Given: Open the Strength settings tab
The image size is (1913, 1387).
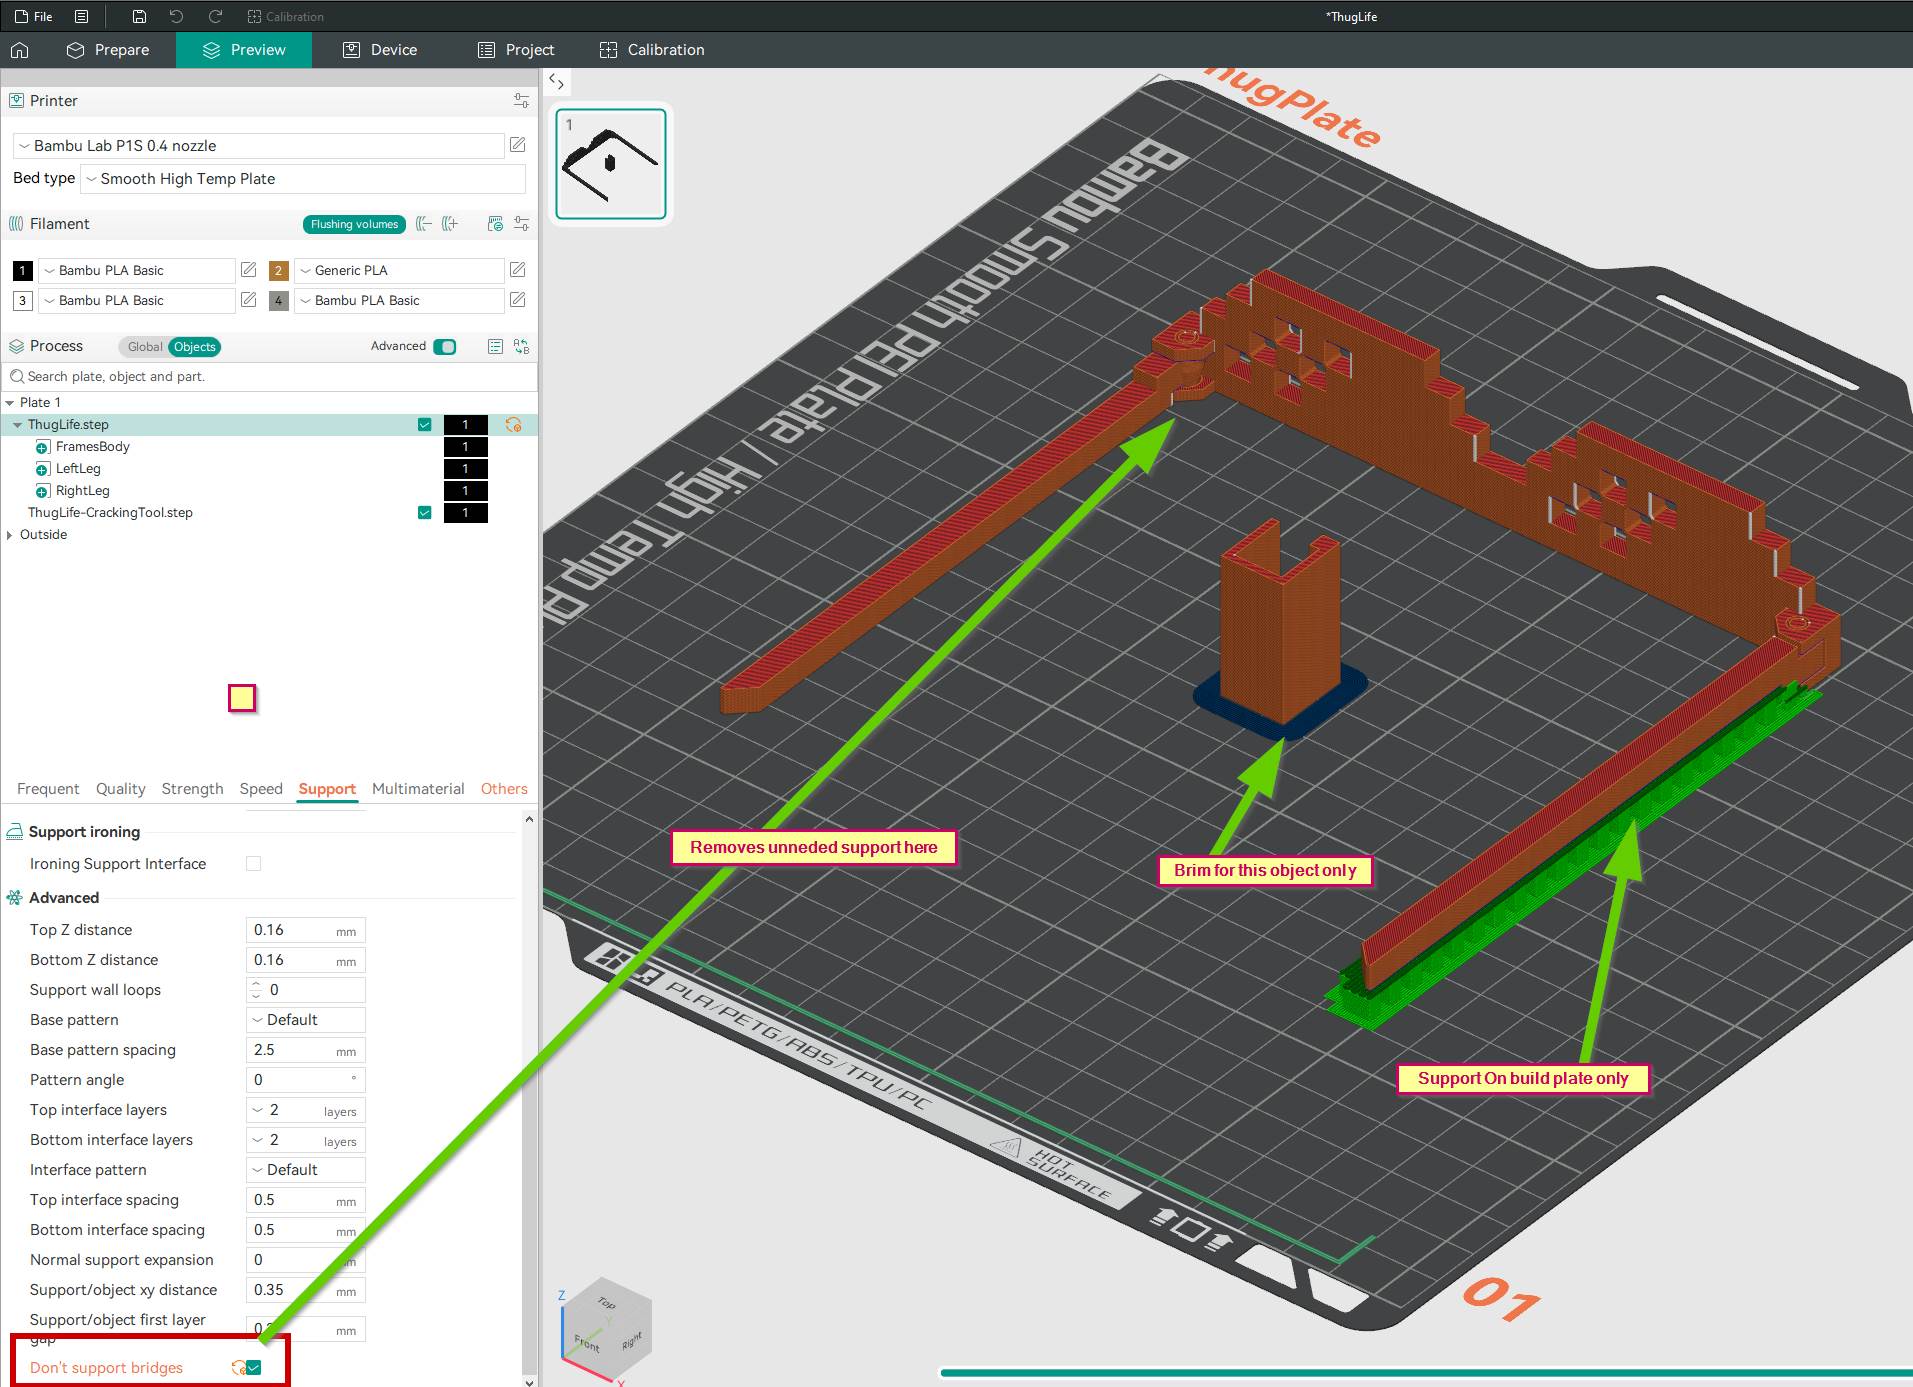Looking at the screenshot, I should [192, 789].
